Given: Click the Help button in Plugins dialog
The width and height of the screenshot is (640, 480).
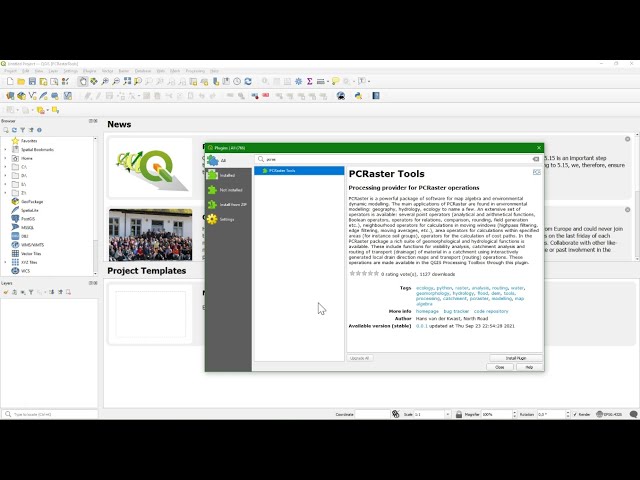Looking at the screenshot, I should click(x=529, y=367).
